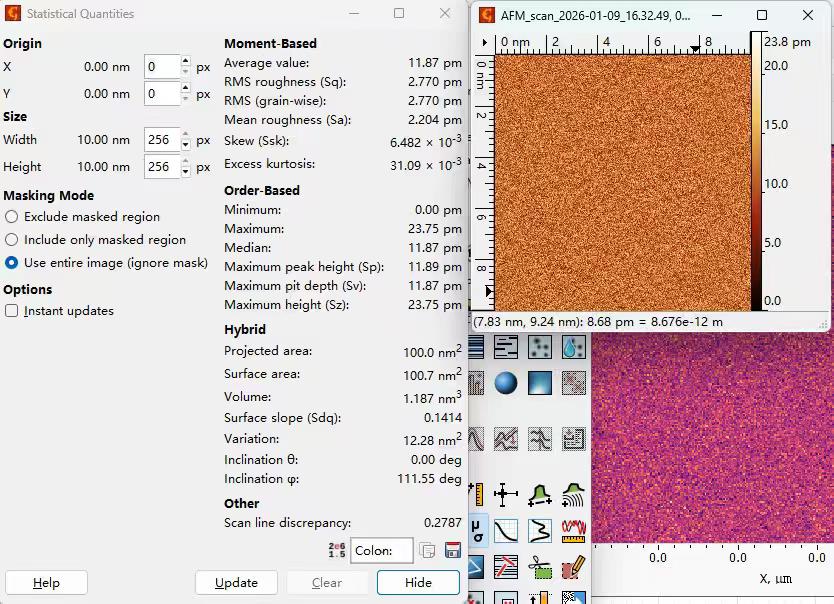Click the Colon format text field
The height and width of the screenshot is (604, 834).
(x=382, y=551)
